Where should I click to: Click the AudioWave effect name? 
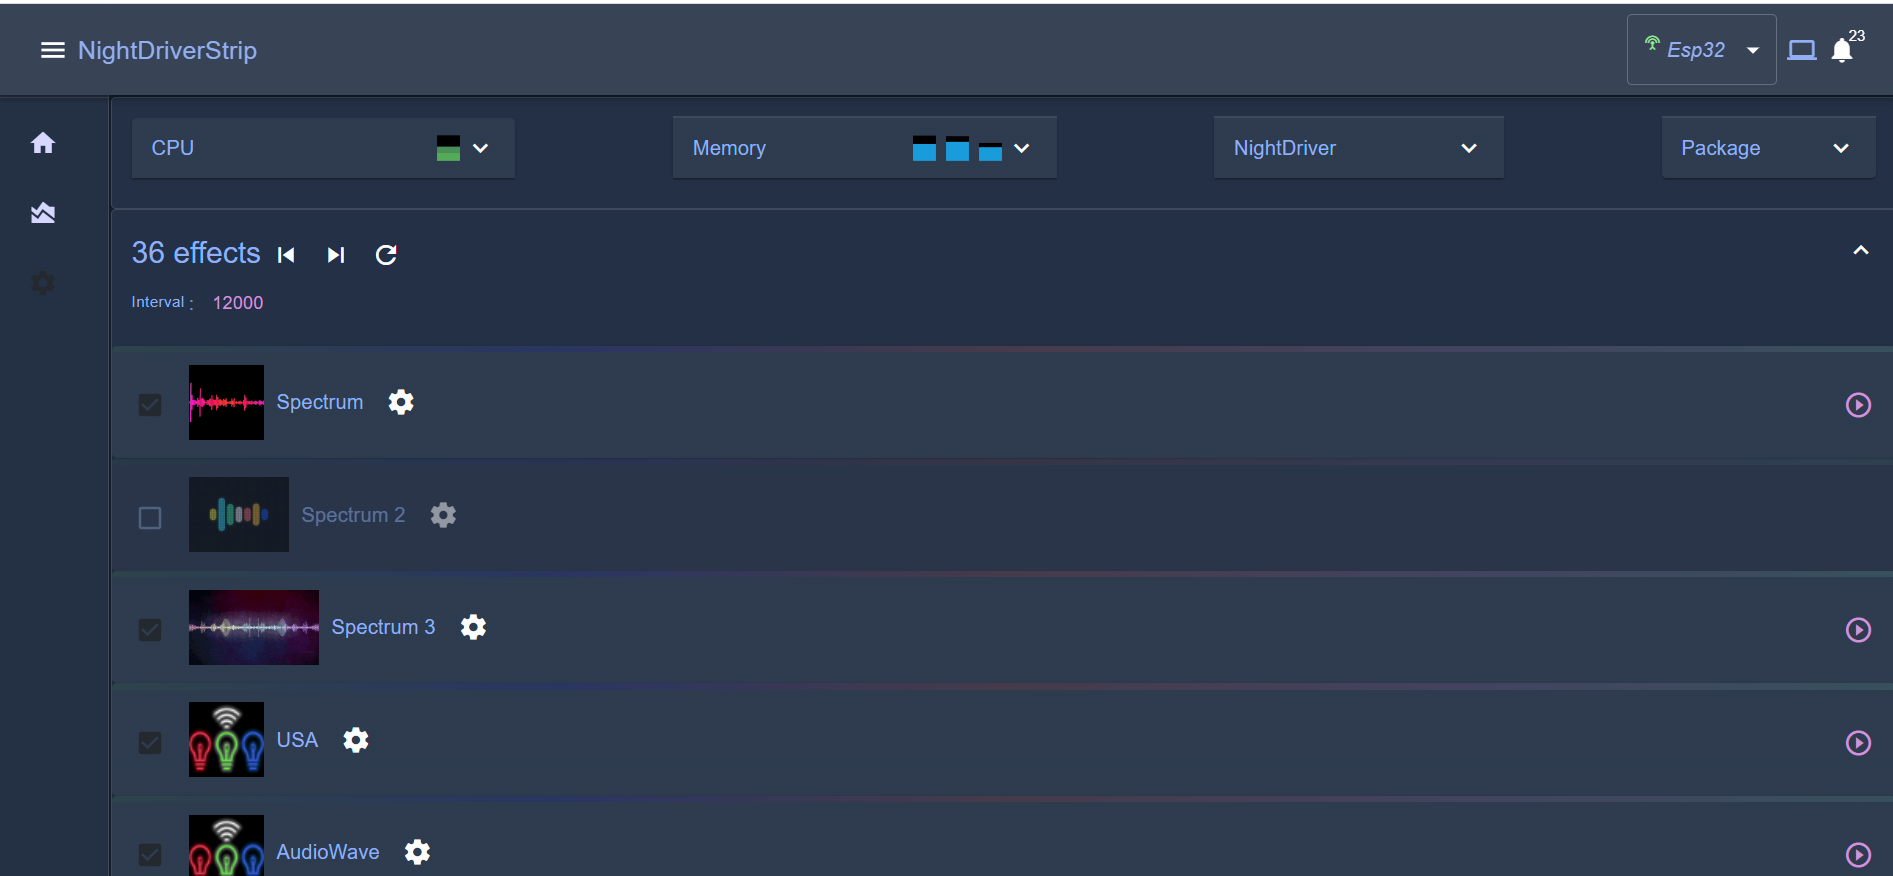pyautogui.click(x=328, y=852)
